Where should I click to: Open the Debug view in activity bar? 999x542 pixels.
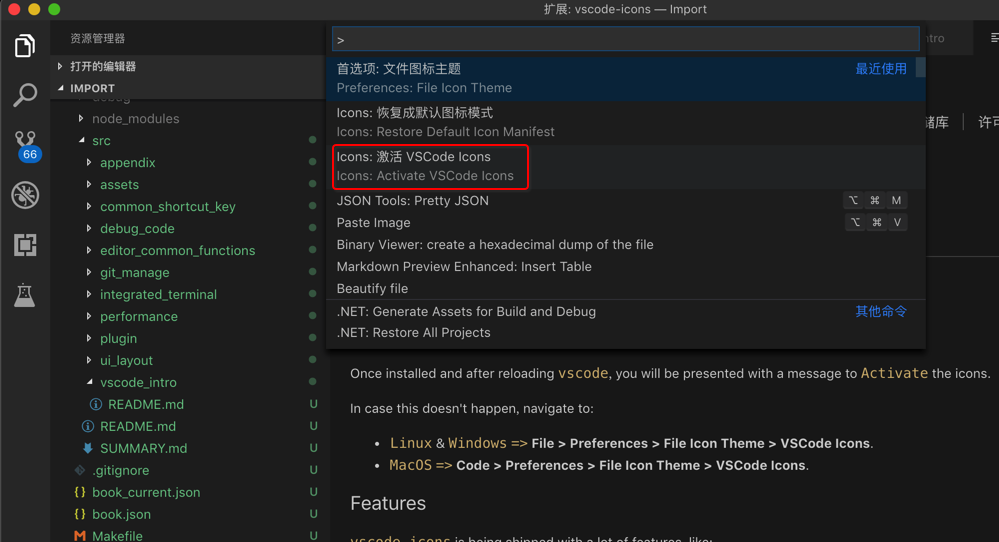click(25, 195)
